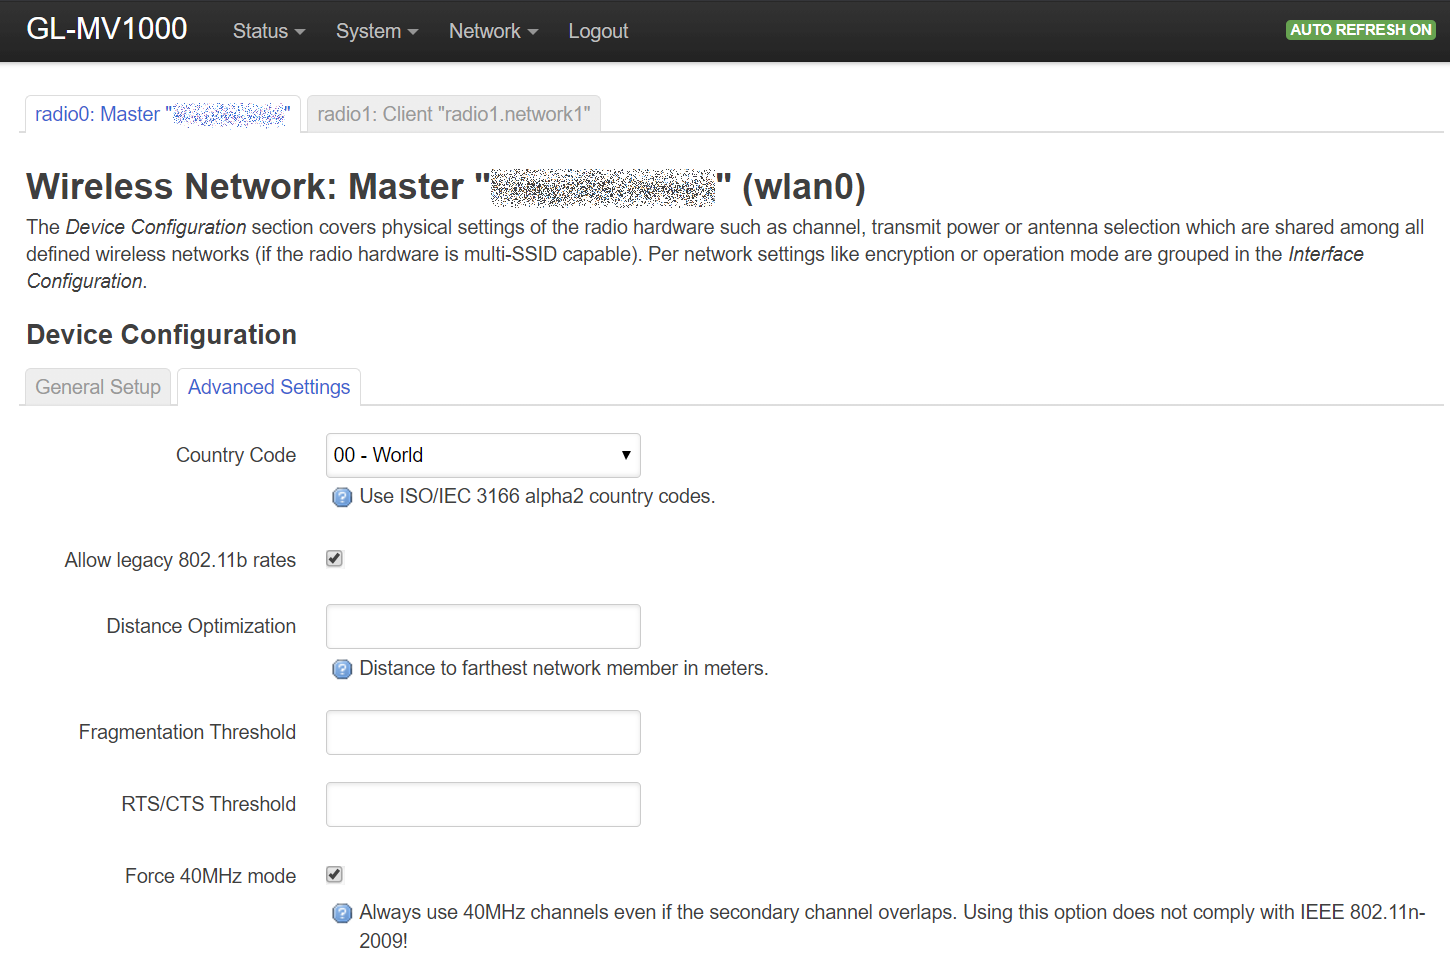Switch to radio1 Client network tab
This screenshot has height=963, width=1450.
pyautogui.click(x=454, y=114)
